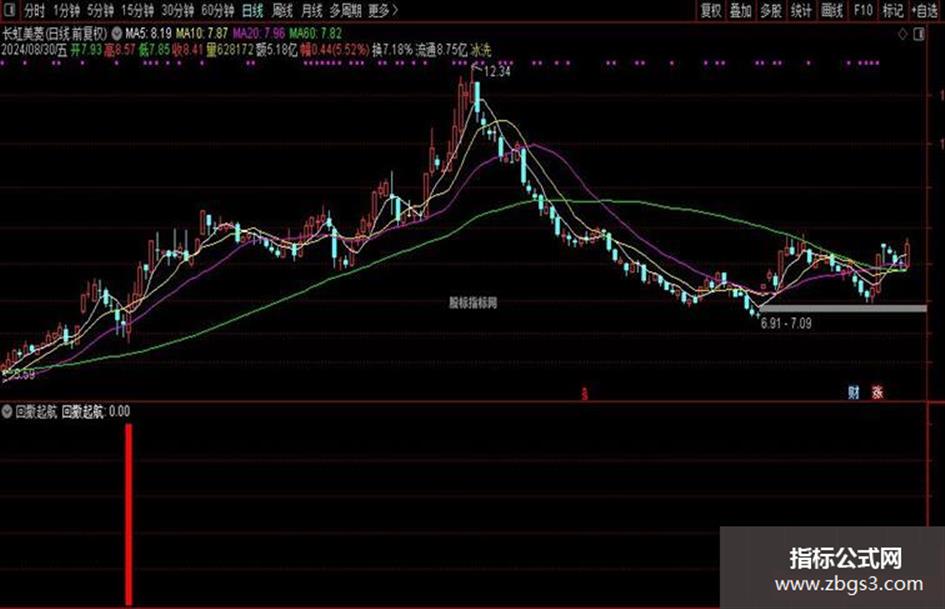
Task: Select the 60分钟 period tab
Action: 218,11
